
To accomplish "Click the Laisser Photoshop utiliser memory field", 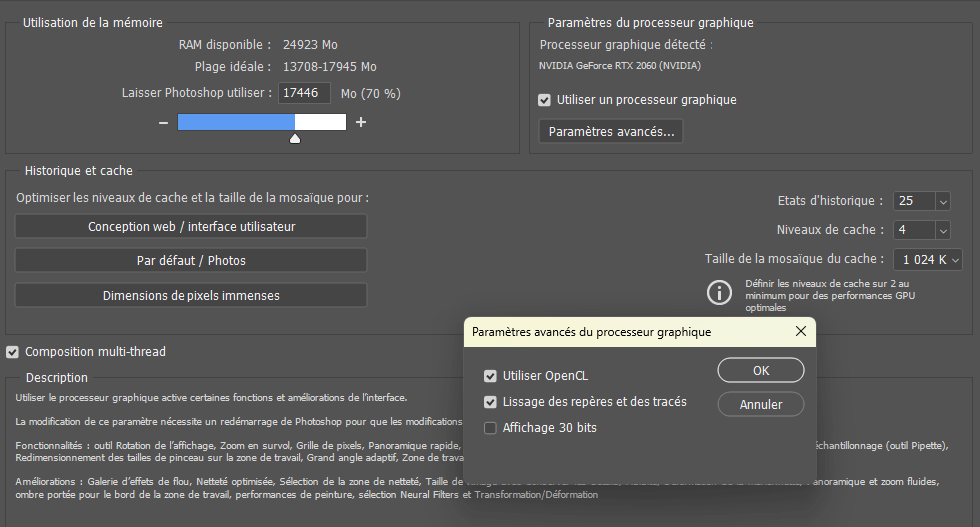I will [305, 93].
